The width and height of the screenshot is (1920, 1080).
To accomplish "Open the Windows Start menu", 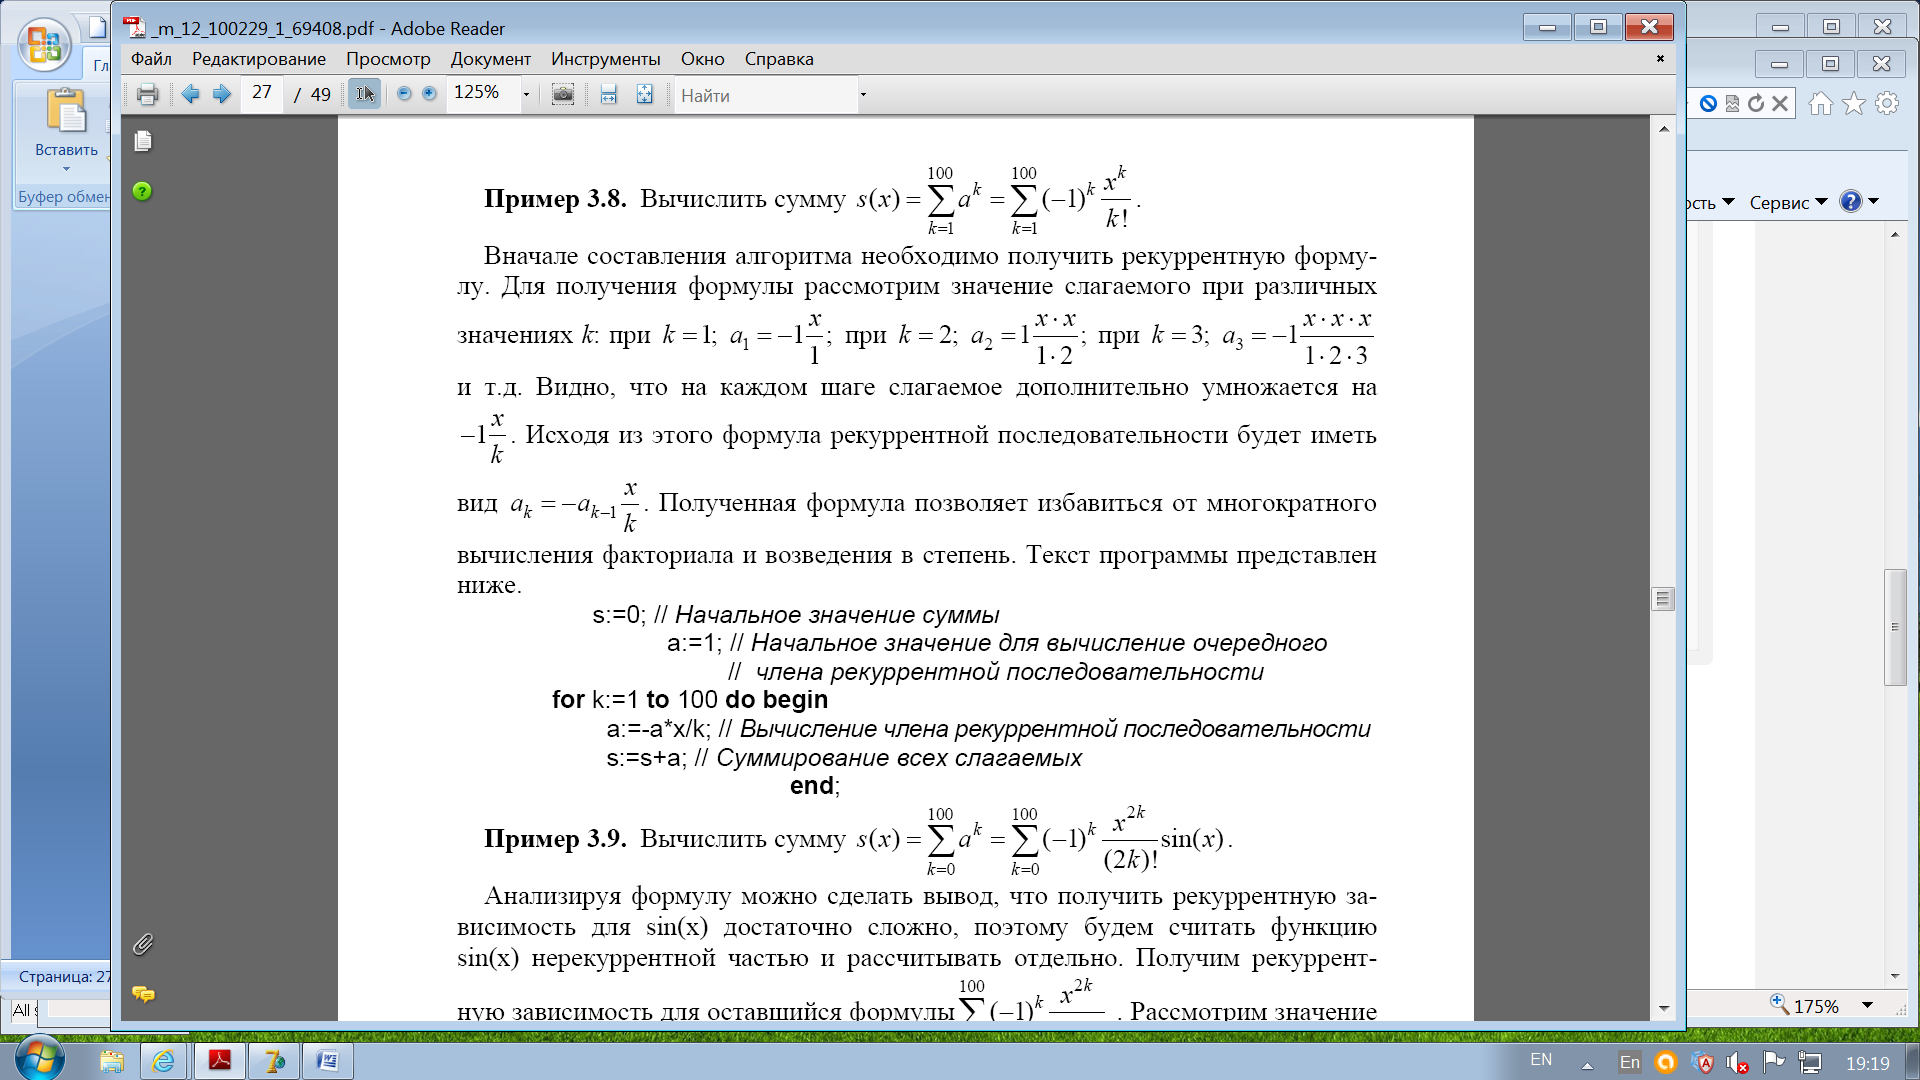I will click(x=40, y=1059).
